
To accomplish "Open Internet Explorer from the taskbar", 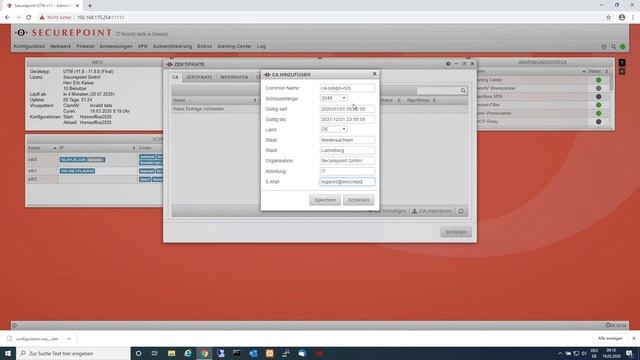I will click(x=188, y=353).
